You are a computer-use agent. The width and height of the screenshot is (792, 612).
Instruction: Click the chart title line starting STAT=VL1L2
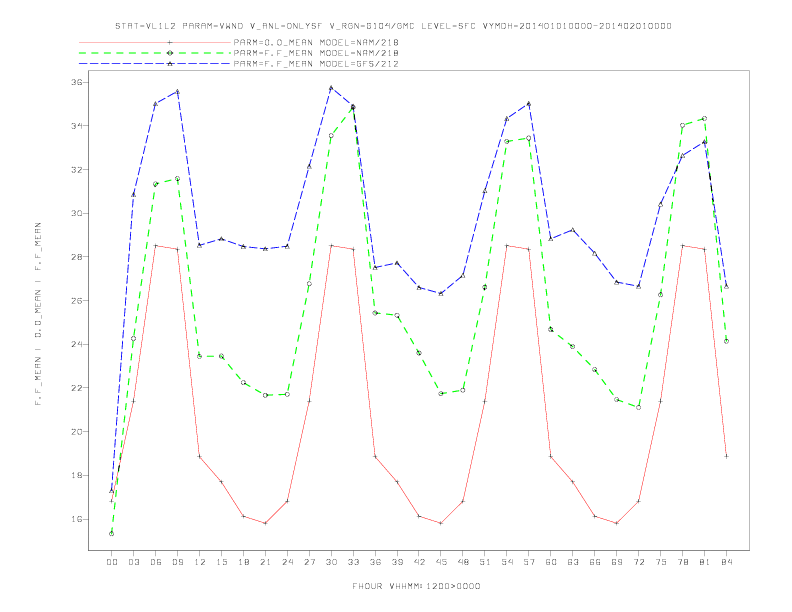[393, 26]
